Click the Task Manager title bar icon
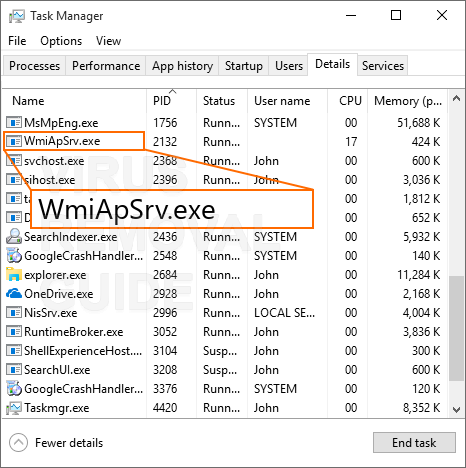The width and height of the screenshot is (466, 468). tap(16, 16)
